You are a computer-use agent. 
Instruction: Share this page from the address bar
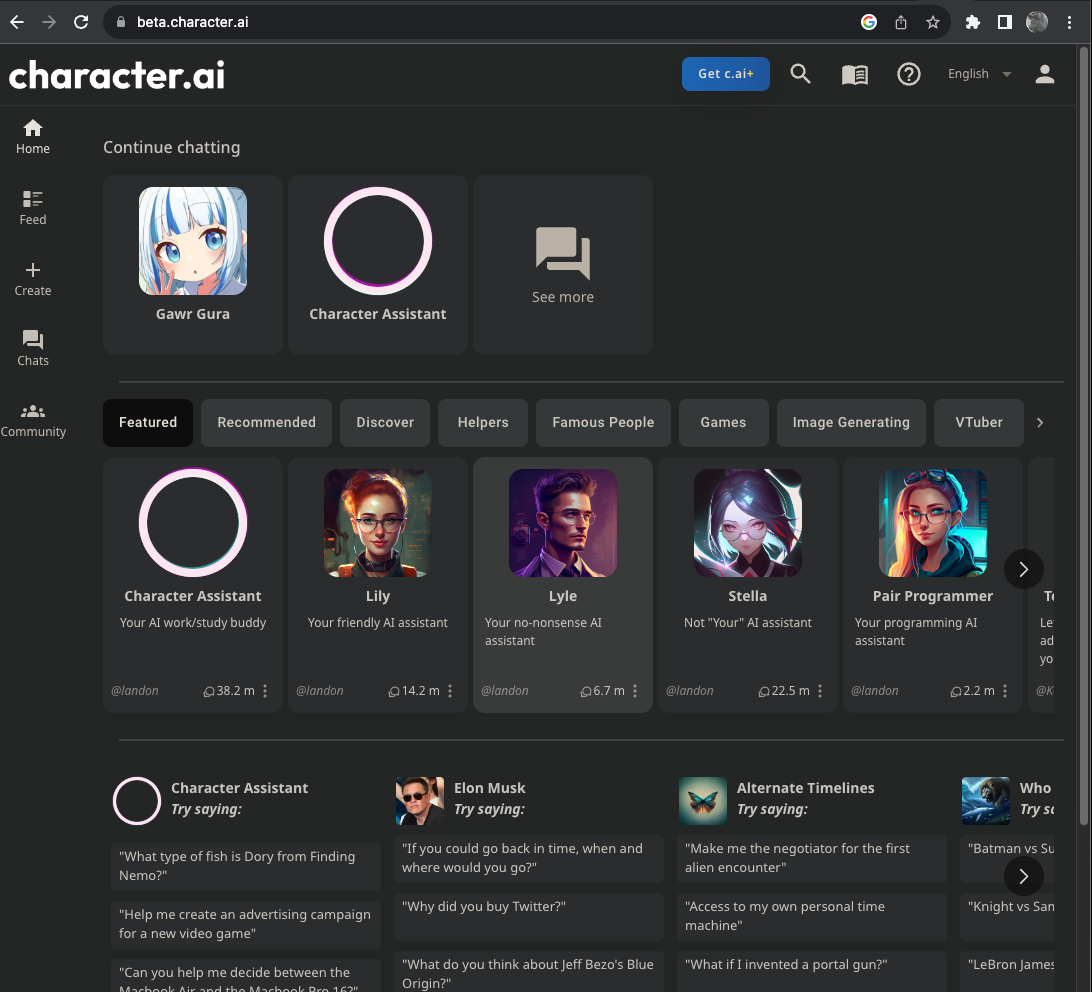click(x=900, y=22)
